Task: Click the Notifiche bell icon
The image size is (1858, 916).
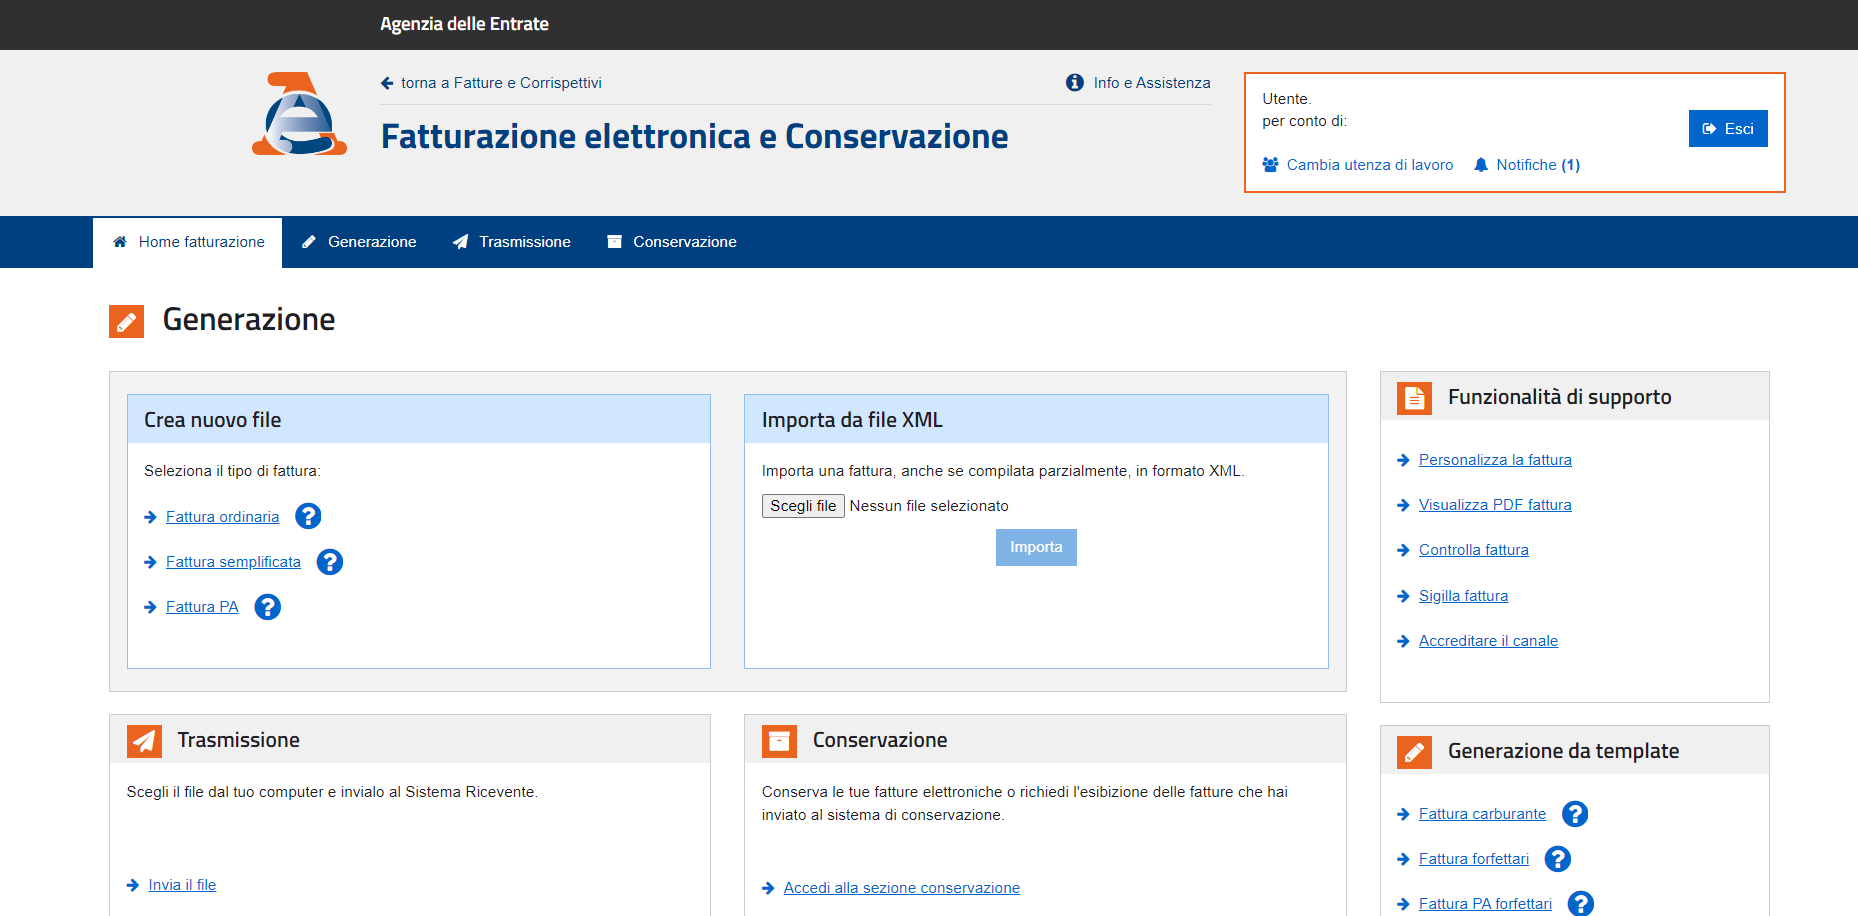Action: click(x=1481, y=165)
